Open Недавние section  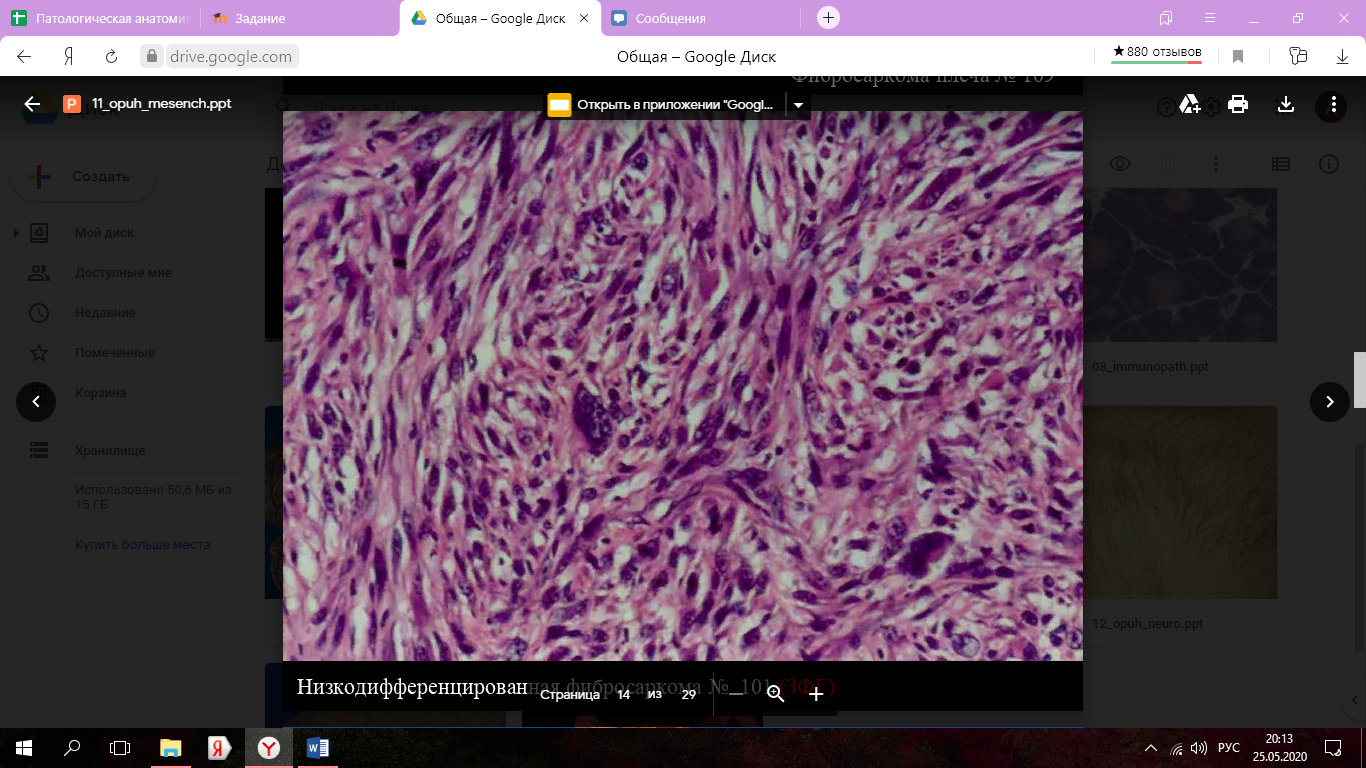click(105, 313)
